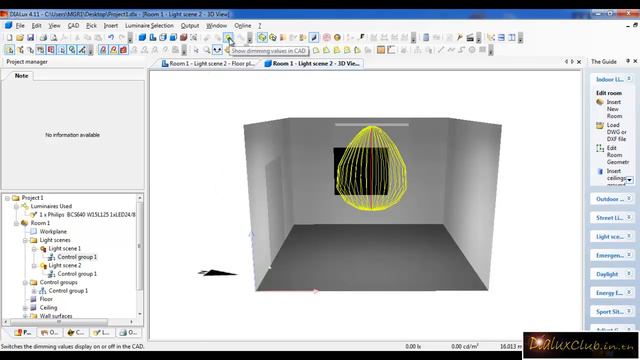The height and width of the screenshot is (360, 640).
Task: Collapse the Project 1 tree node
Action: [7, 198]
